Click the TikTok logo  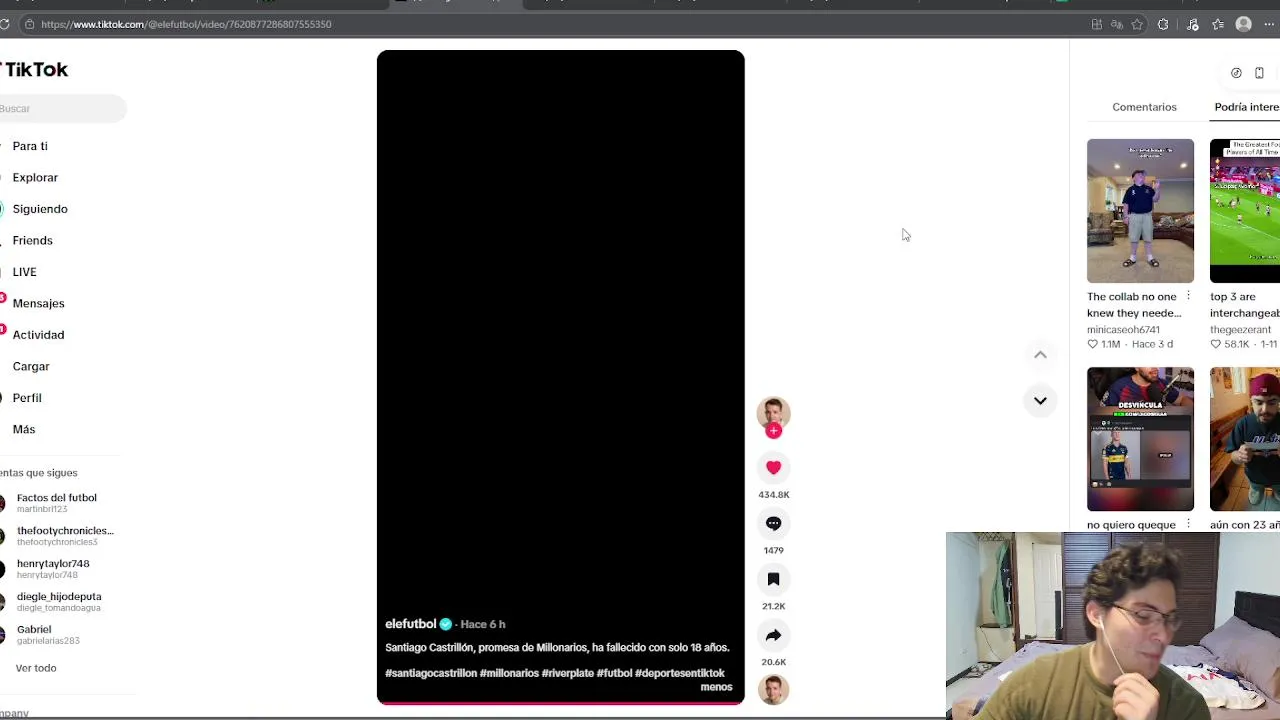[x=34, y=69]
